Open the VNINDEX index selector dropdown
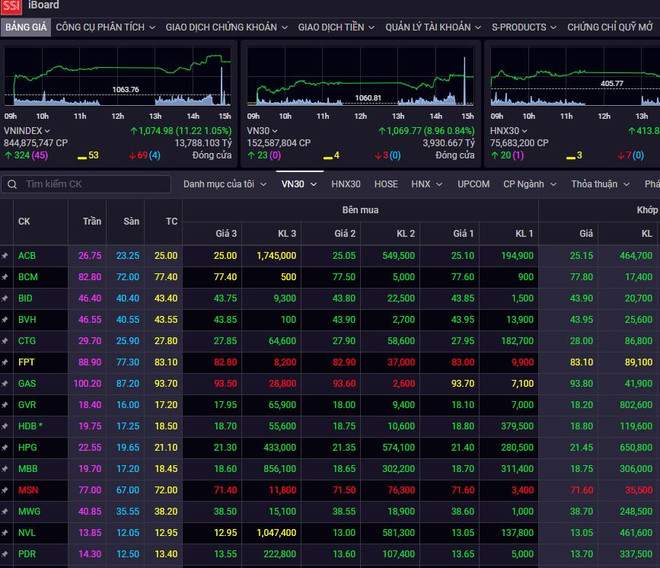 pos(27,131)
